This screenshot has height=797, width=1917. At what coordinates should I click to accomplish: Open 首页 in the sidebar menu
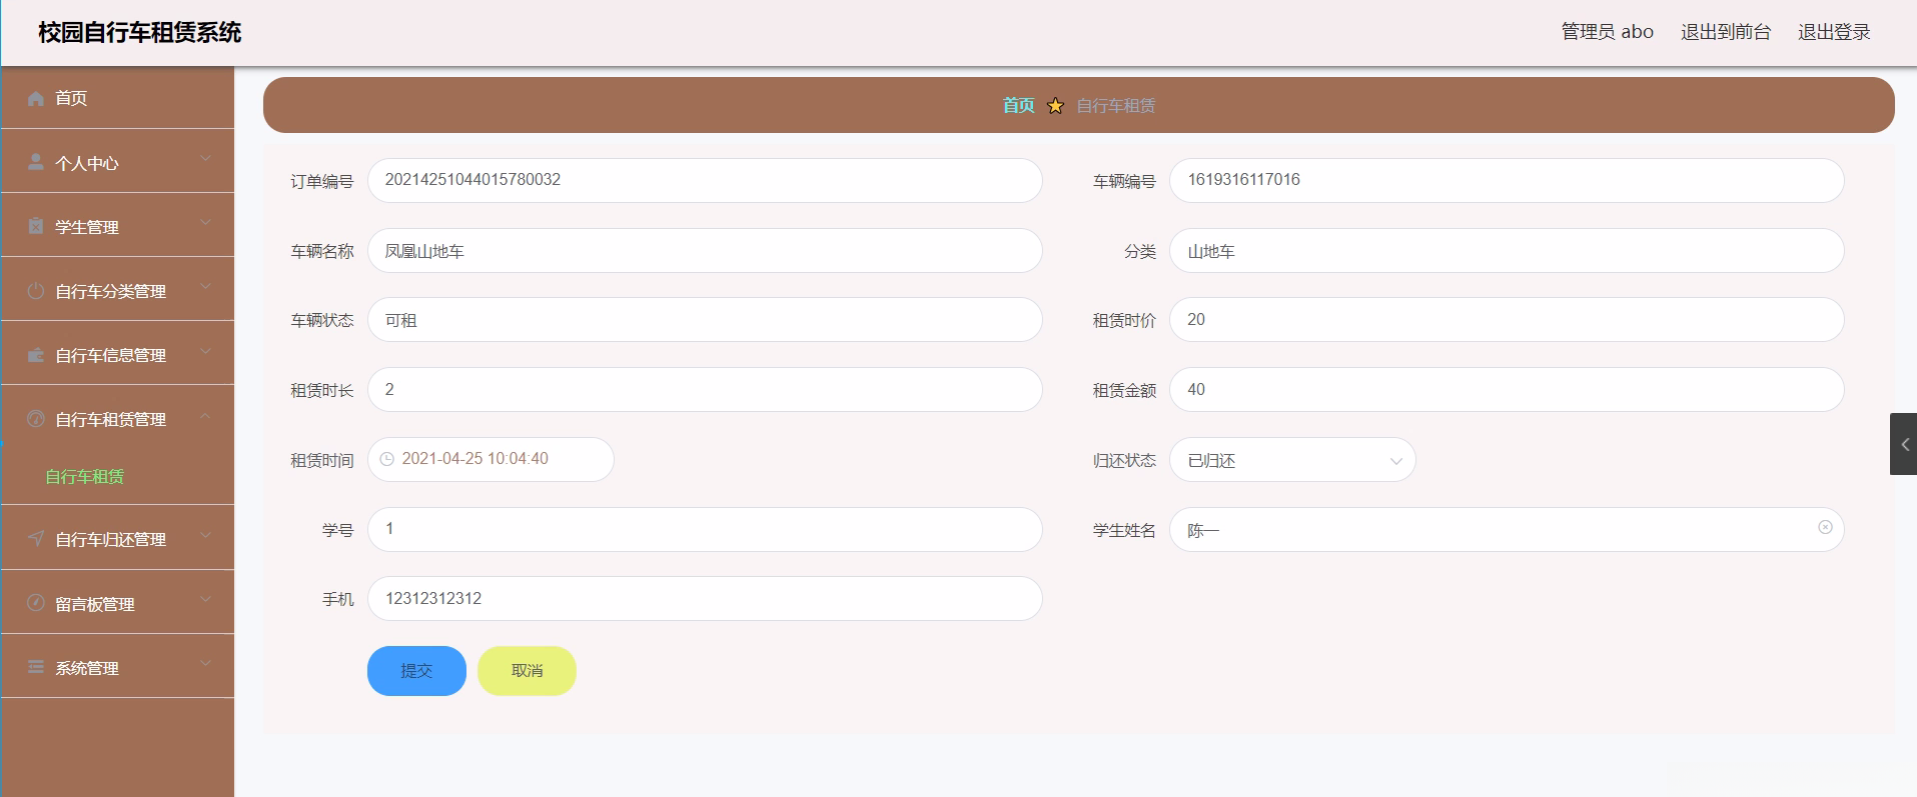[118, 98]
